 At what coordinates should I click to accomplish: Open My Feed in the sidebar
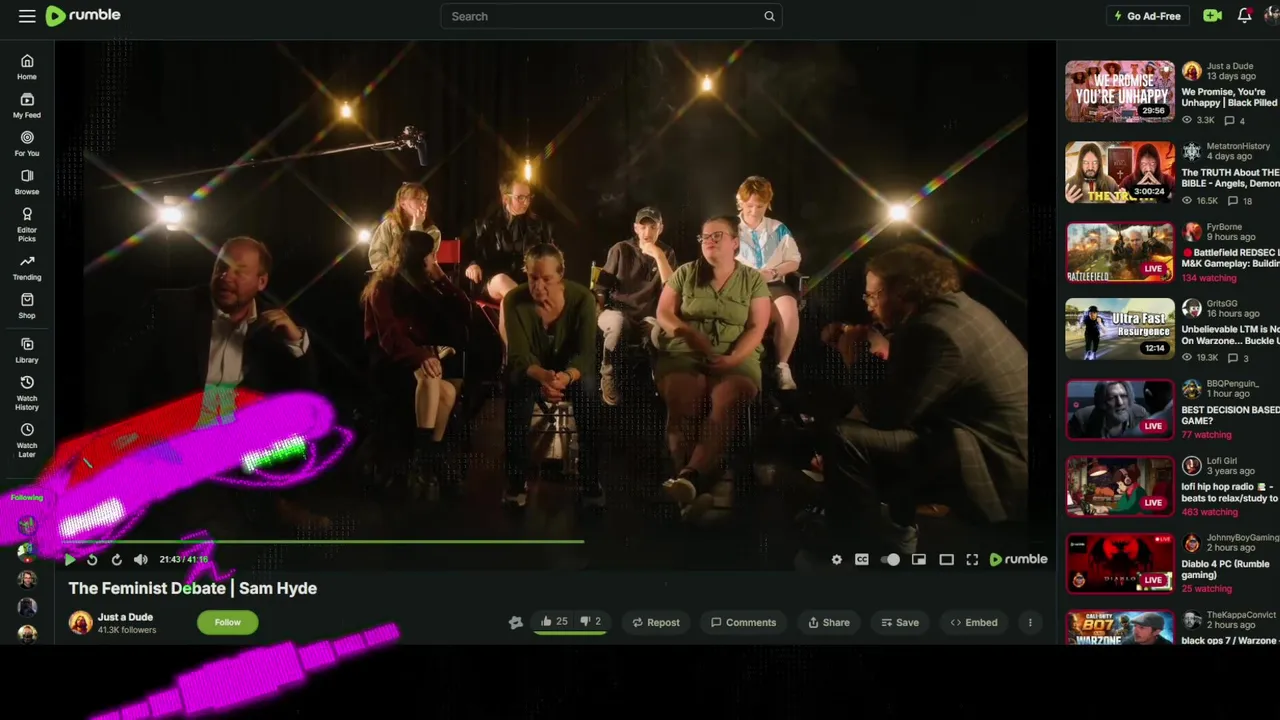pos(27,105)
